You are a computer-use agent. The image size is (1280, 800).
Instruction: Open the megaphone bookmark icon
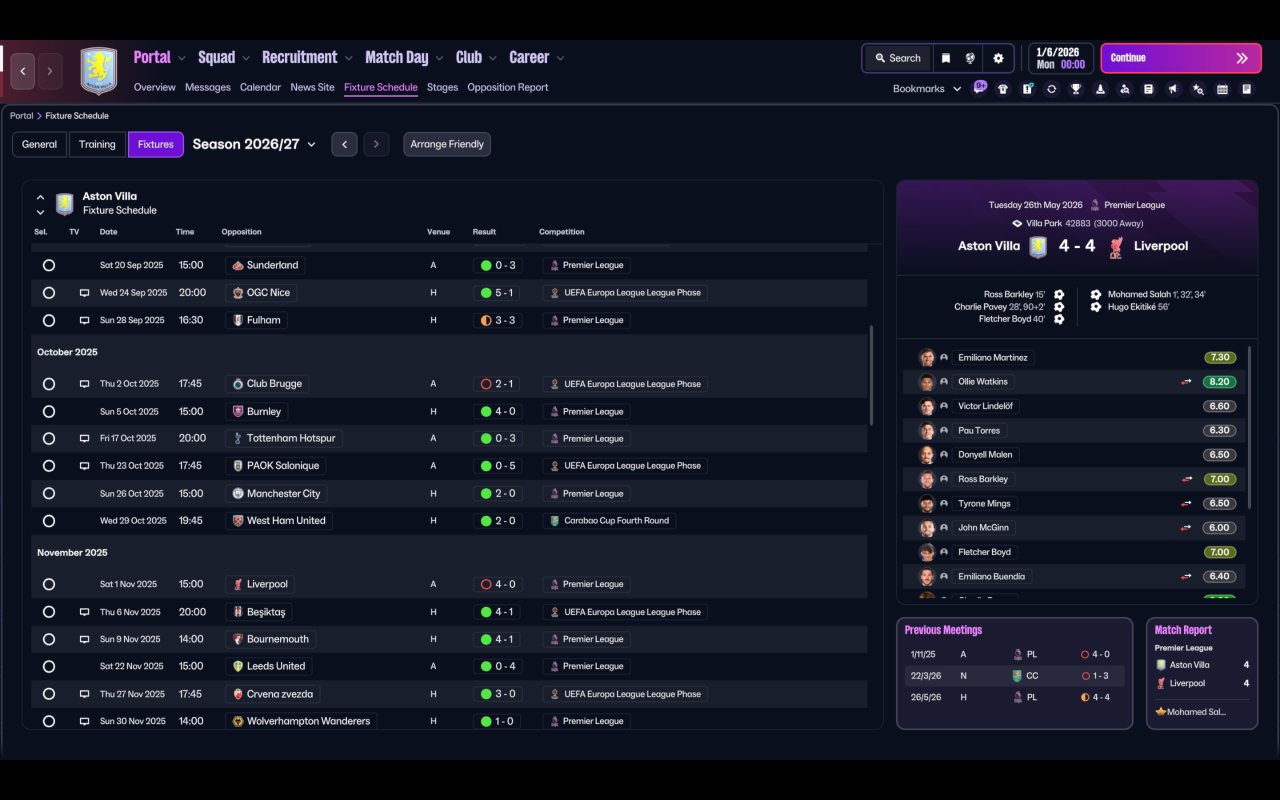click(x=1173, y=89)
